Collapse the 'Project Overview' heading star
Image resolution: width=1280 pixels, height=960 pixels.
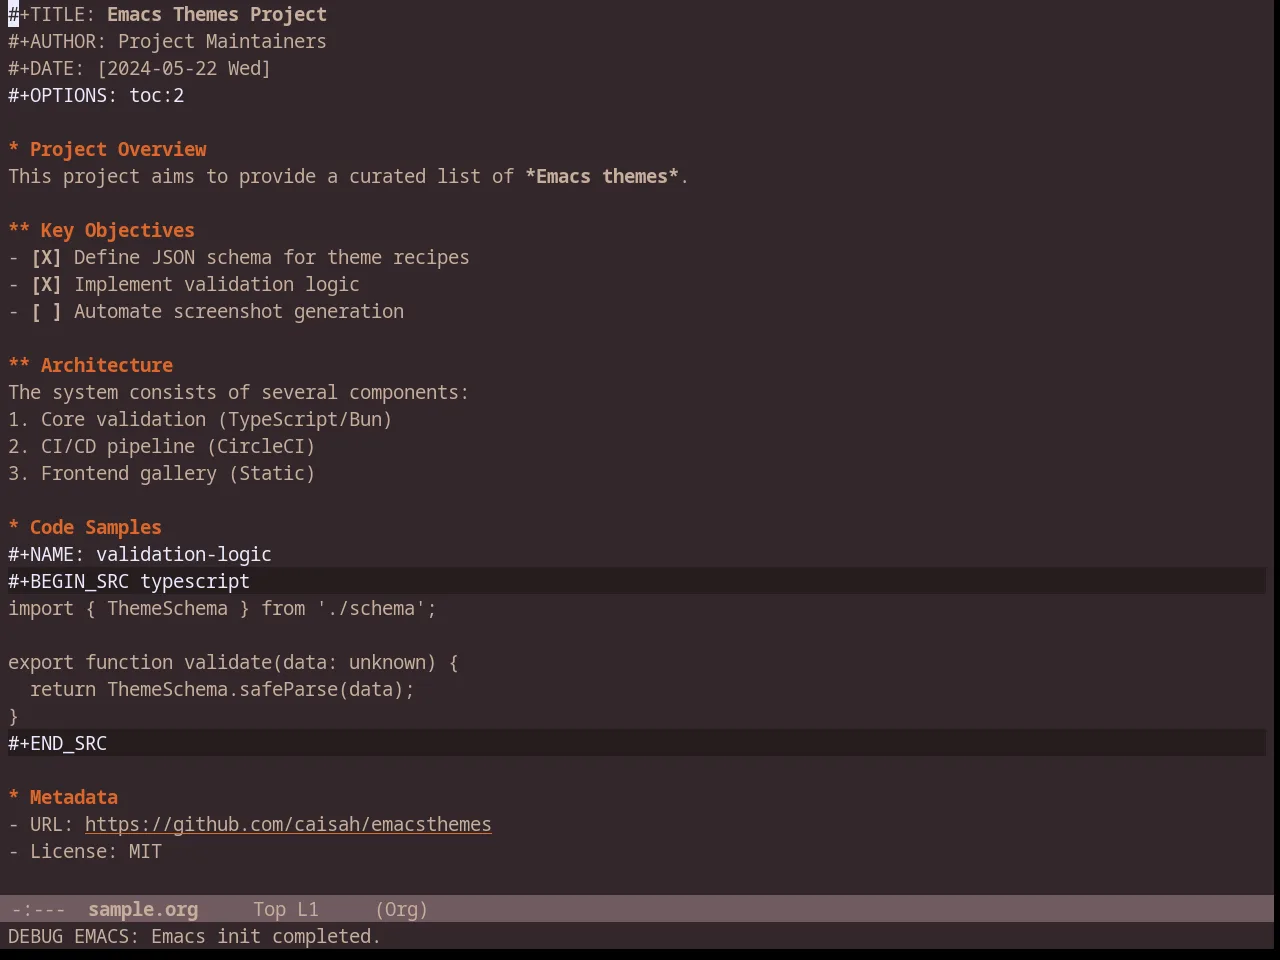14,149
